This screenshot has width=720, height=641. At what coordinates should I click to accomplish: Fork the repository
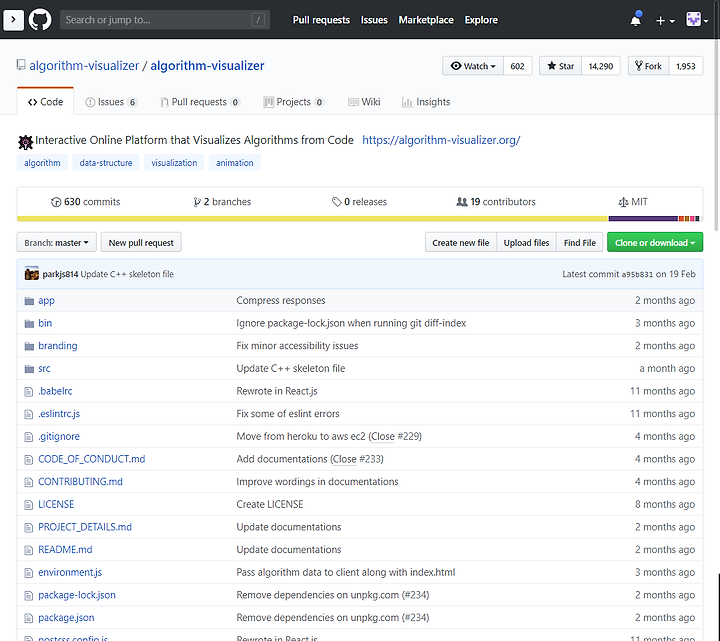pos(648,66)
